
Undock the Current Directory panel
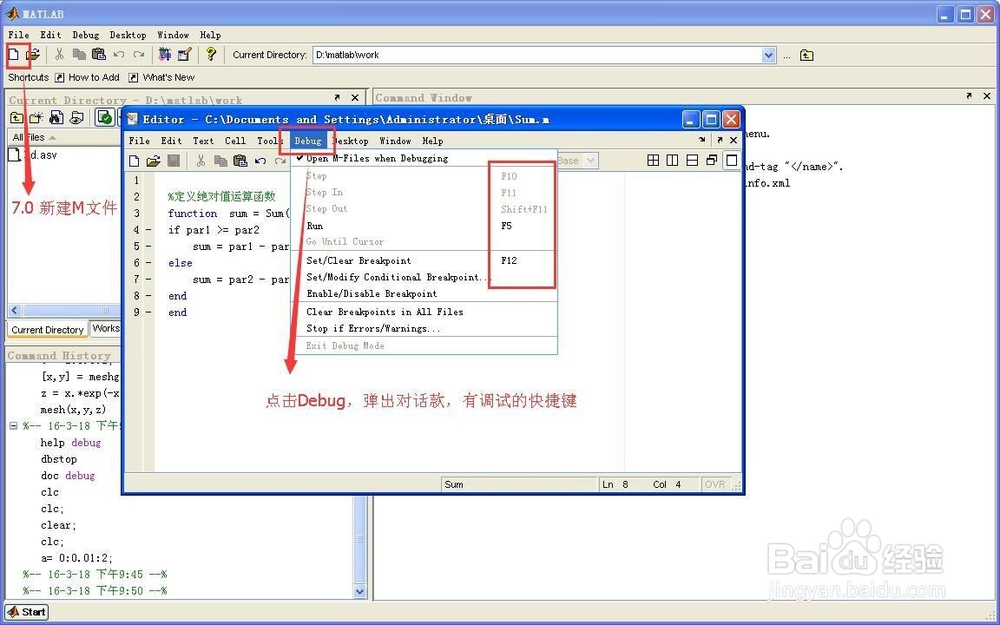337,97
